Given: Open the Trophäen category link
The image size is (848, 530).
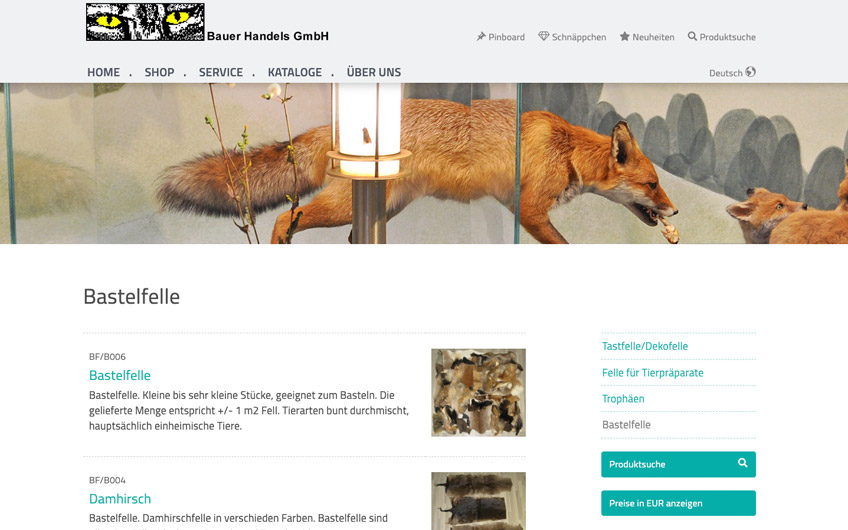Looking at the screenshot, I should [x=623, y=399].
